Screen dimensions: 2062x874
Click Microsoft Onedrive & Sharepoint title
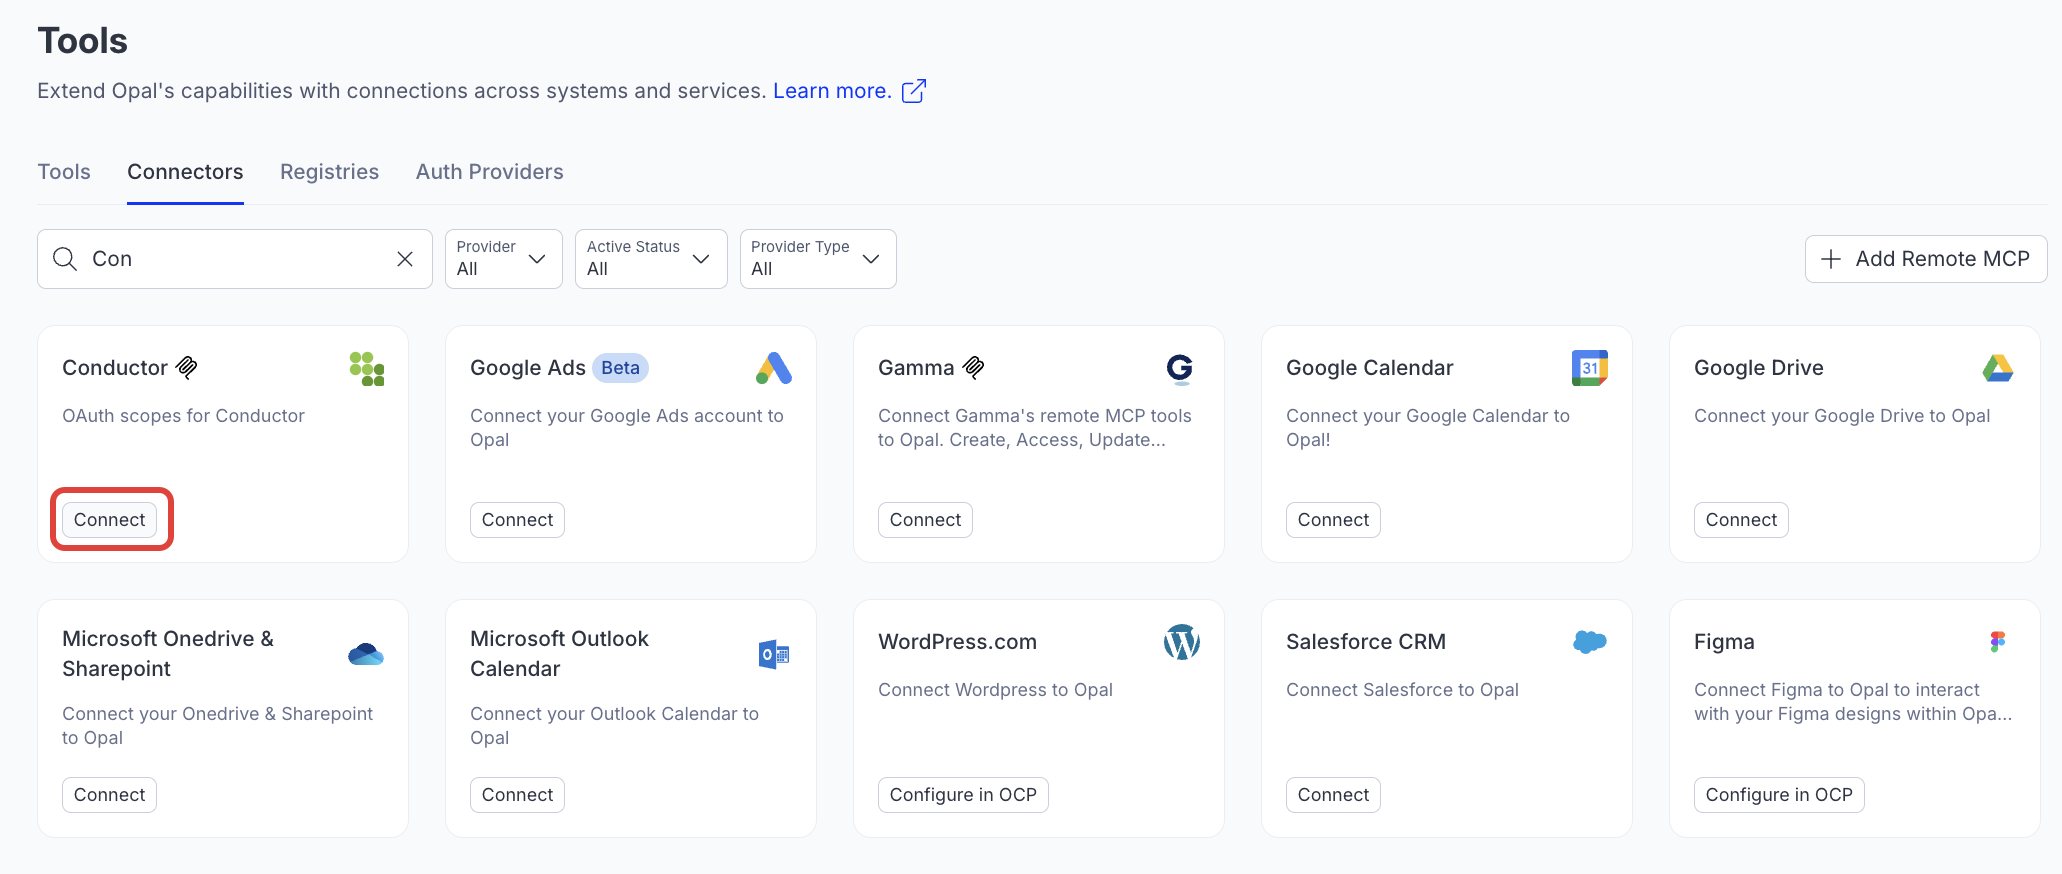(168, 654)
